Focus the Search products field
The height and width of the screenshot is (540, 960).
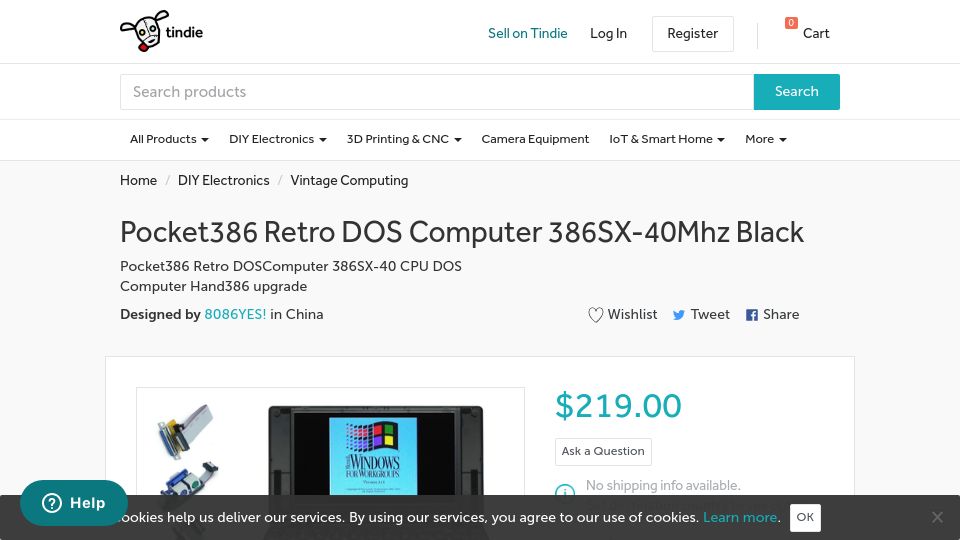pos(437,92)
